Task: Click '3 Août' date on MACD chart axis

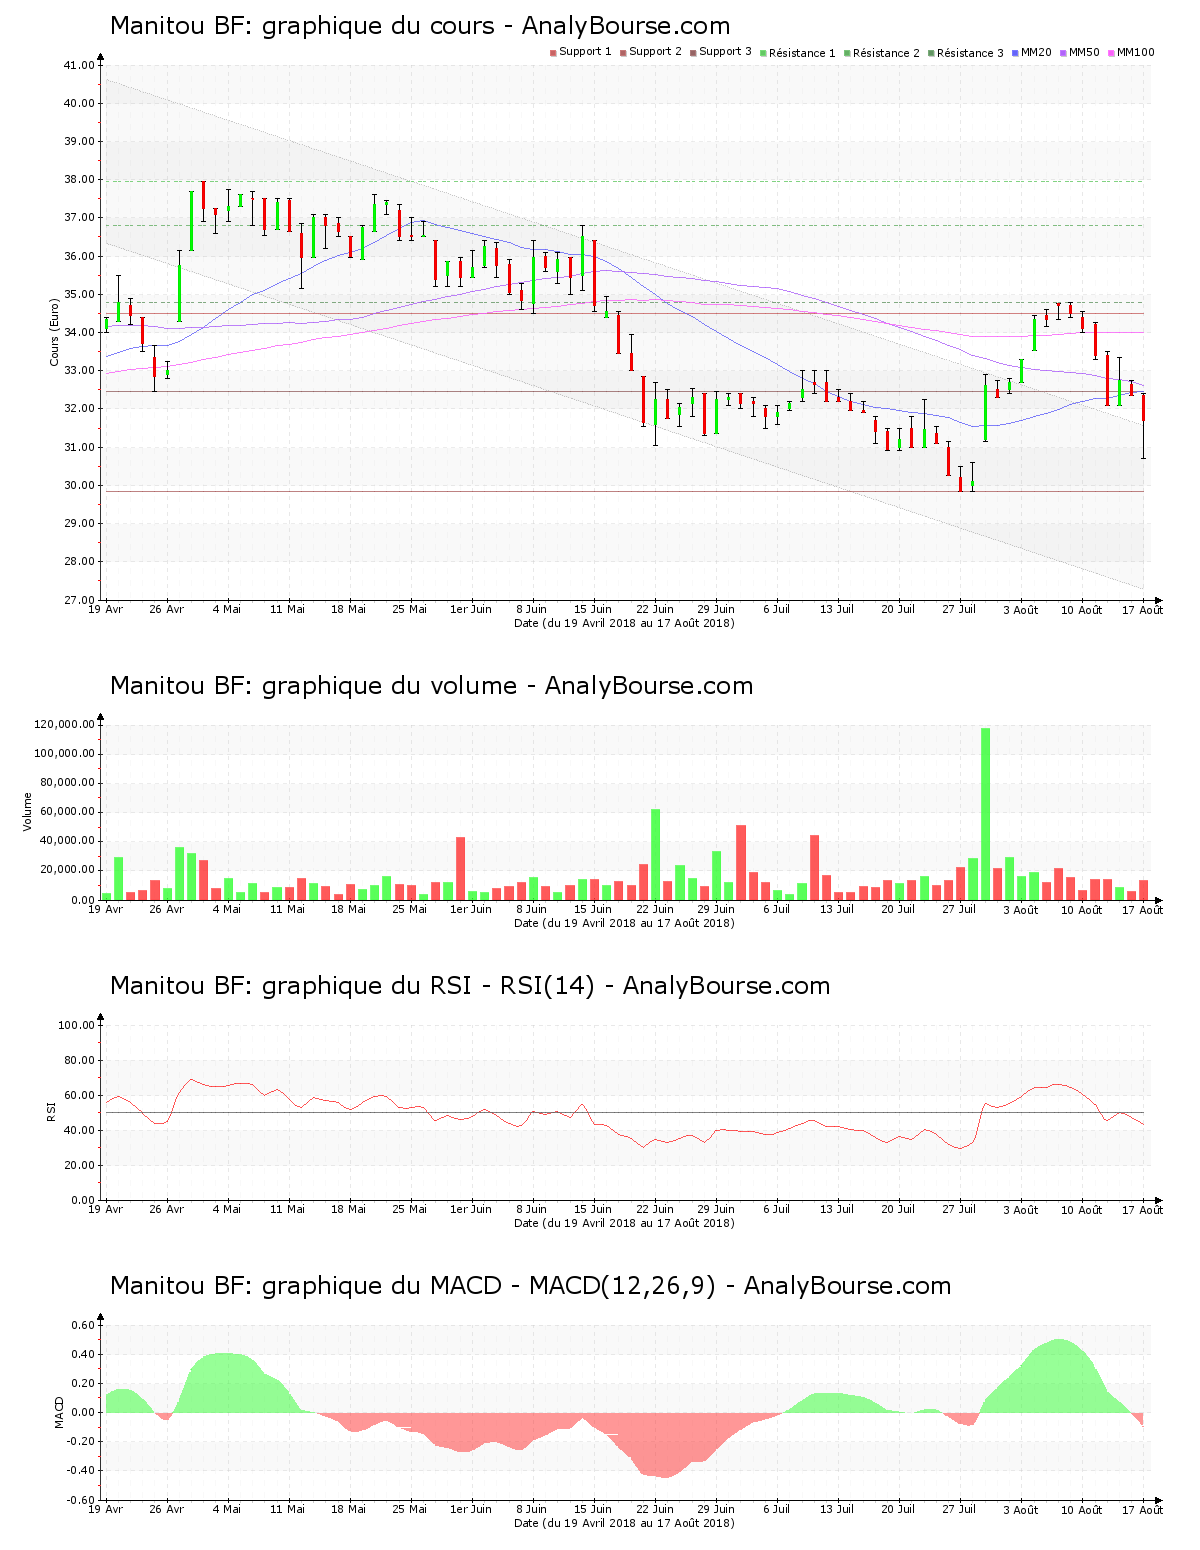Action: (x=1020, y=1509)
